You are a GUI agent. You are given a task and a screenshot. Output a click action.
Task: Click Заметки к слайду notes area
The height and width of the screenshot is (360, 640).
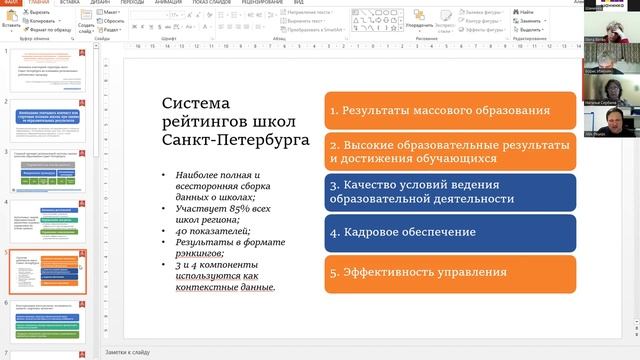[127, 352]
